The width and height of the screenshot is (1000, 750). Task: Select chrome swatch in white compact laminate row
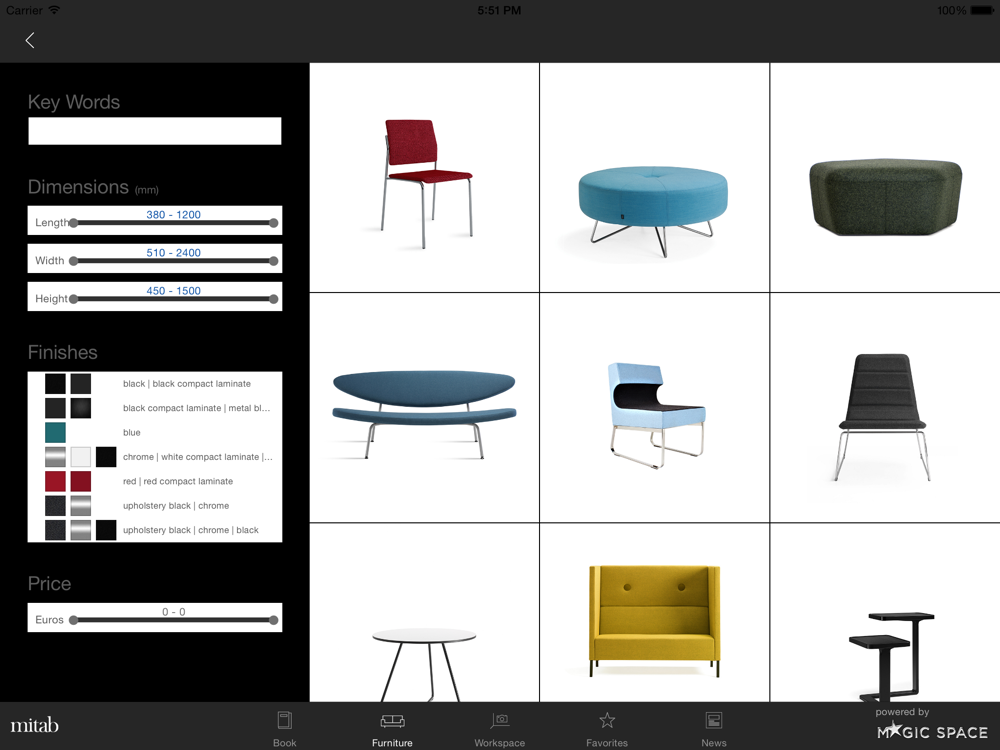click(55, 457)
